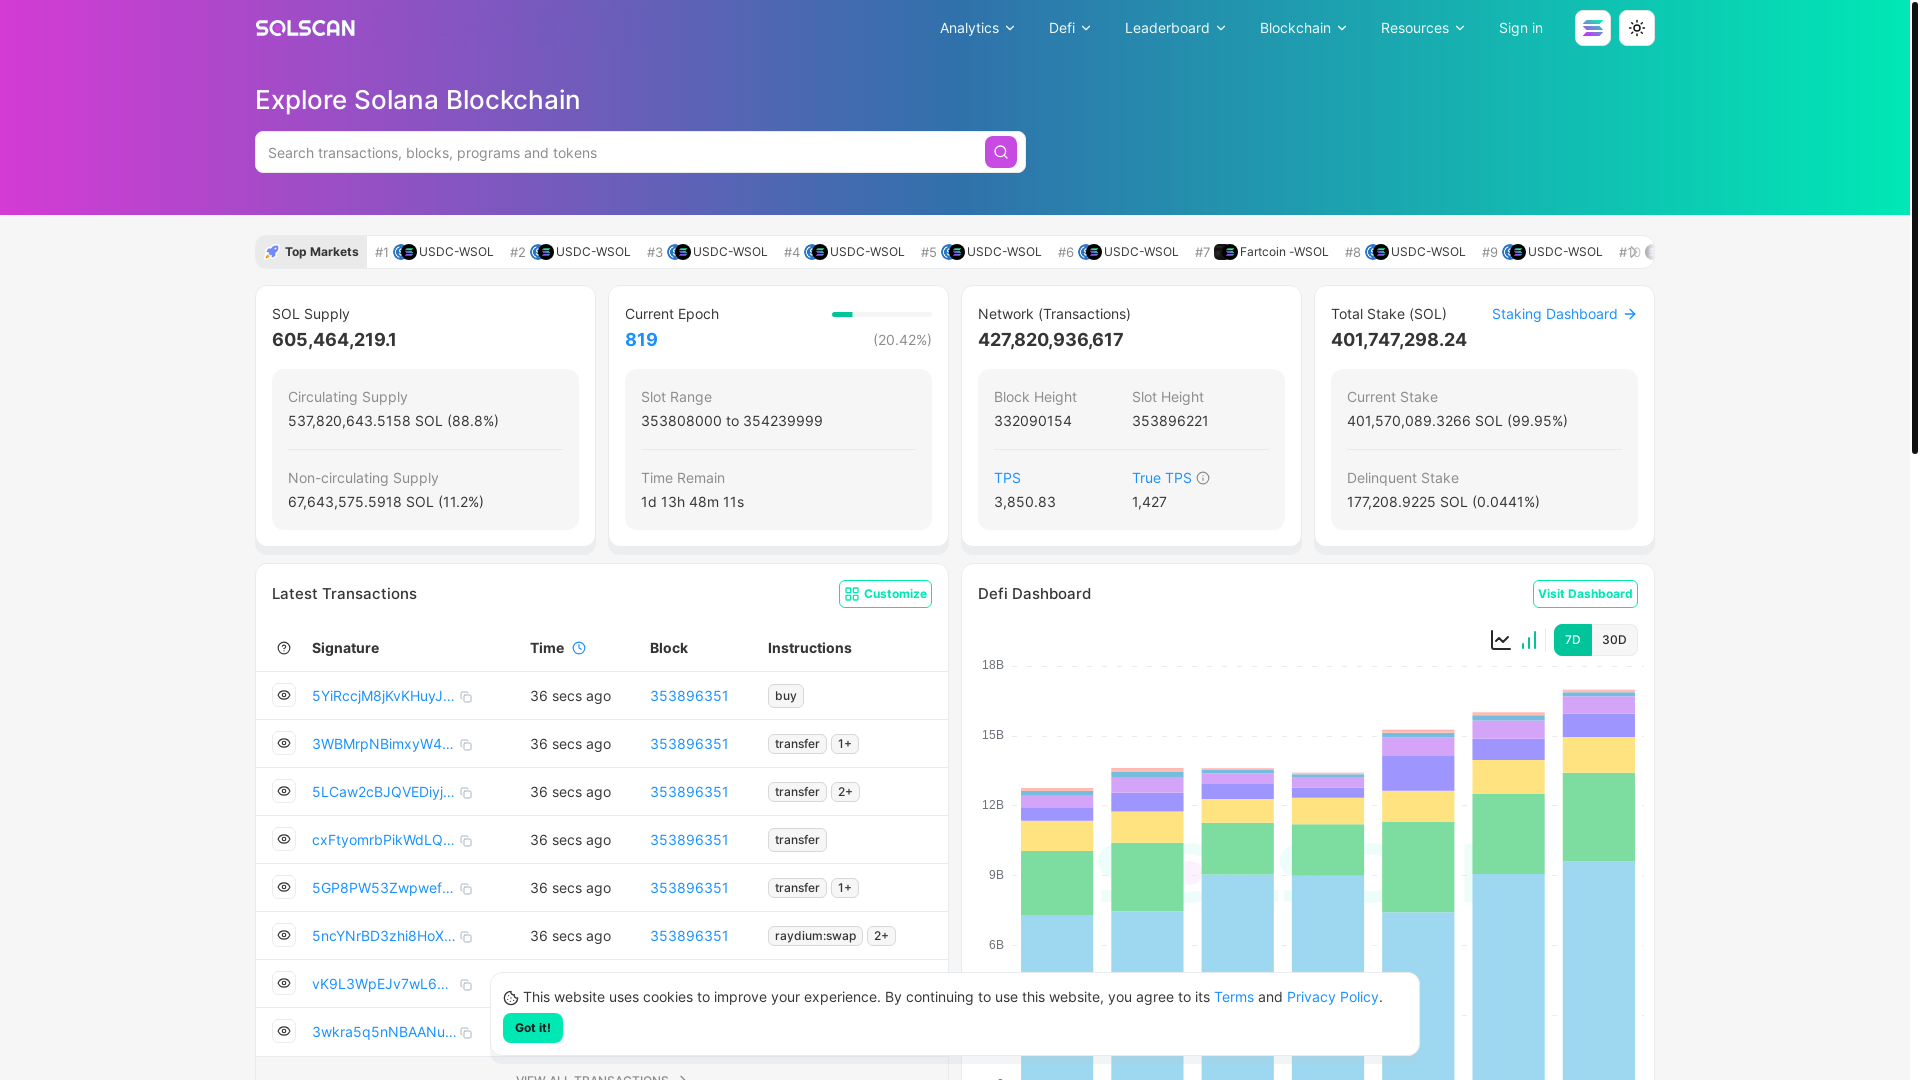Select the 7D chart range
The width and height of the screenshot is (1920, 1080).
pyautogui.click(x=1573, y=640)
